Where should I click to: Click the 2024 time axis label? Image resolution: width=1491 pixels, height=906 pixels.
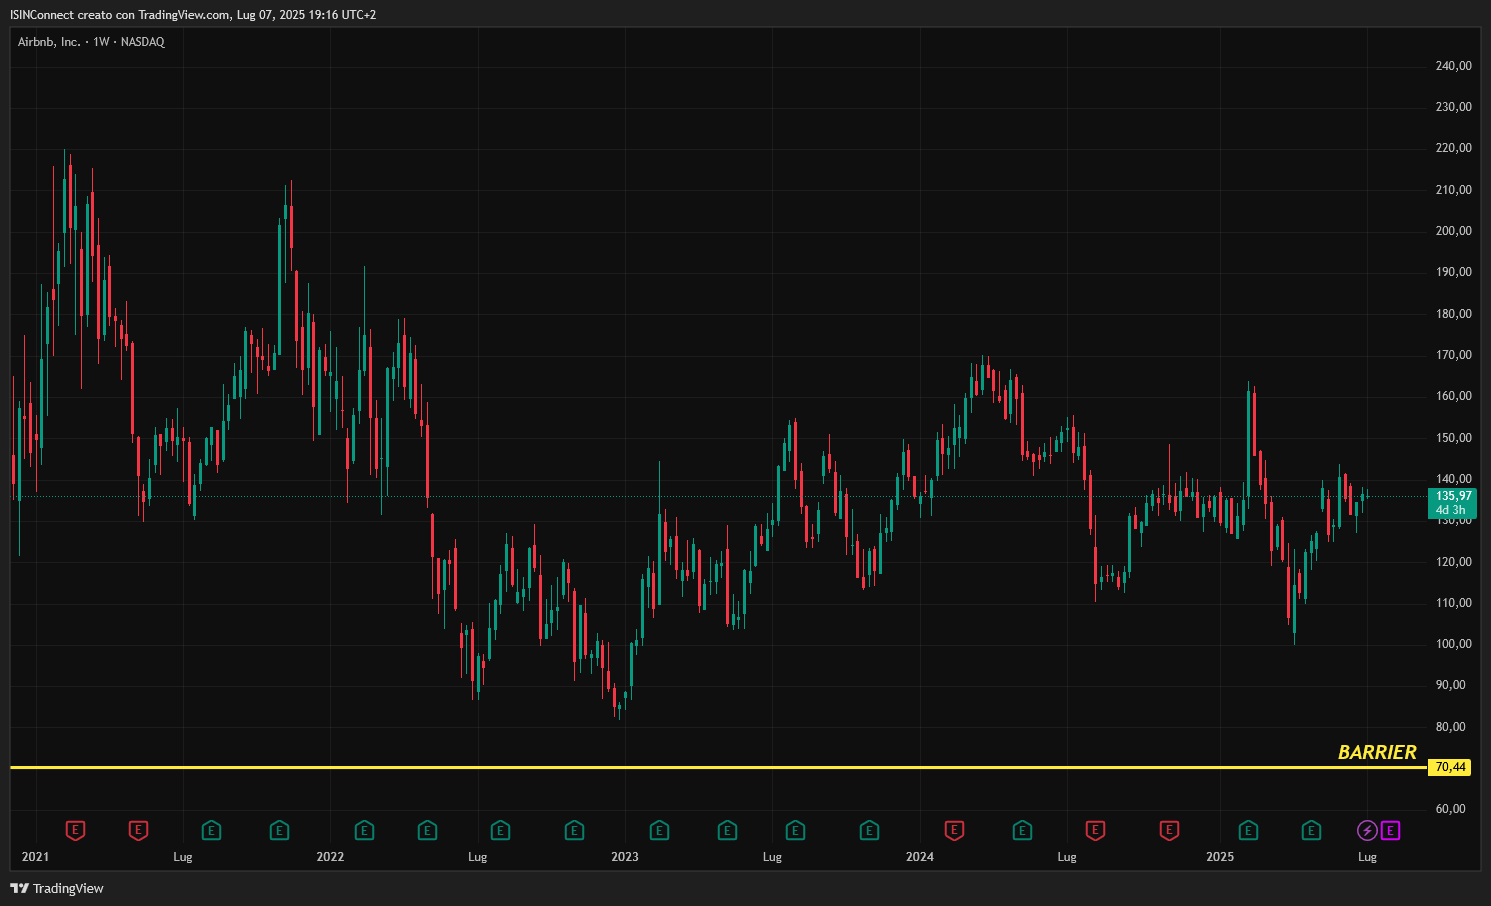click(920, 857)
